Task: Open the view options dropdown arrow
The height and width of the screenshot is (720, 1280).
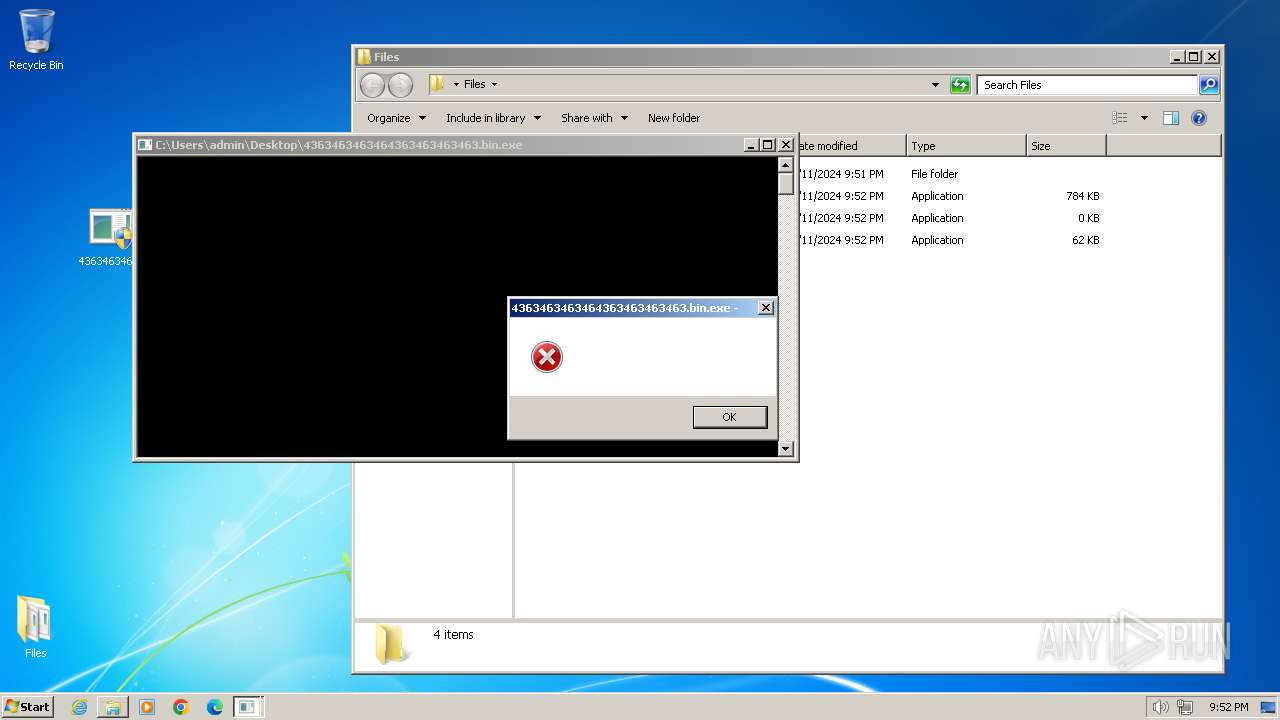Action: 1144,118
